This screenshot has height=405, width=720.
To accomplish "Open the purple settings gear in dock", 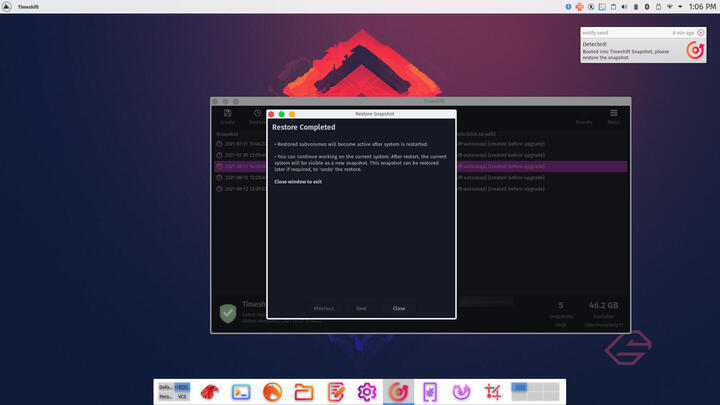I will [367, 392].
